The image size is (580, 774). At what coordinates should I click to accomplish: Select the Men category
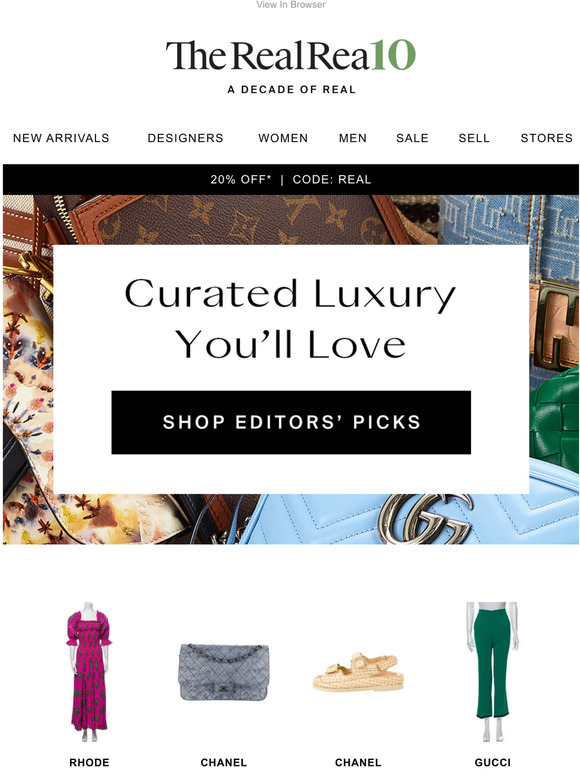click(352, 138)
